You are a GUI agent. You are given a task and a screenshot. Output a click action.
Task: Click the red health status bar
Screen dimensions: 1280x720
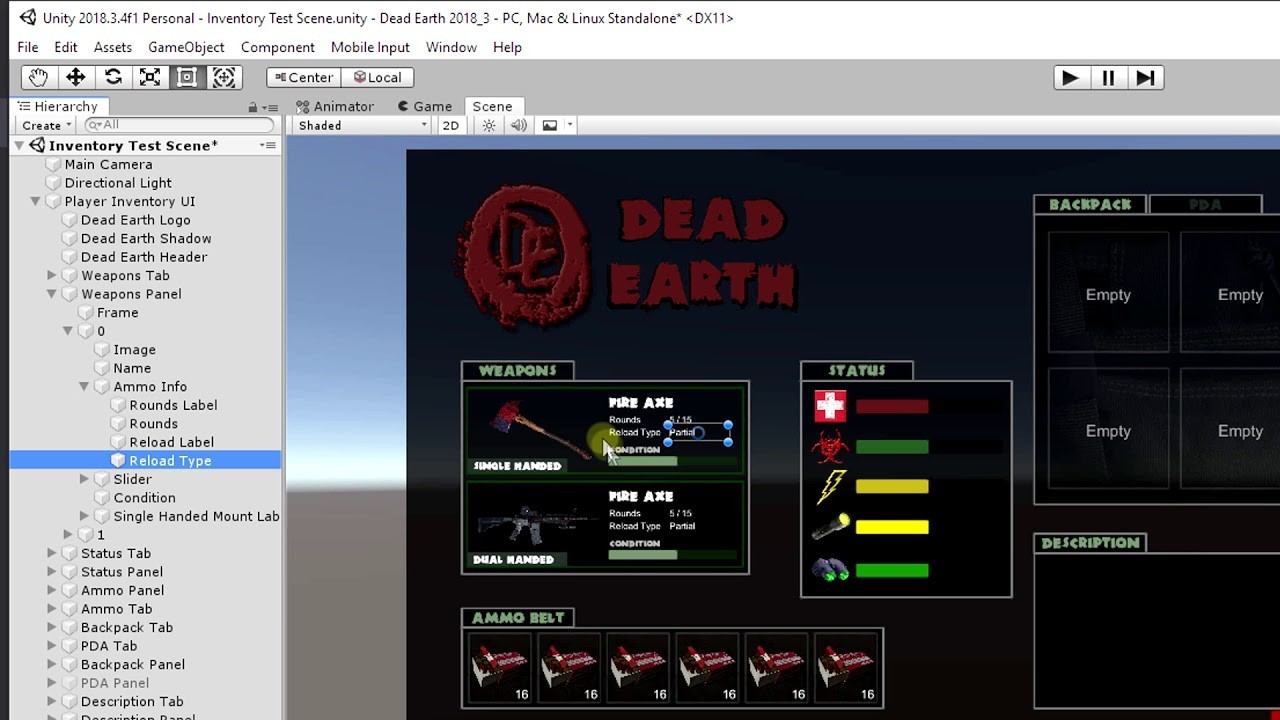click(x=892, y=407)
